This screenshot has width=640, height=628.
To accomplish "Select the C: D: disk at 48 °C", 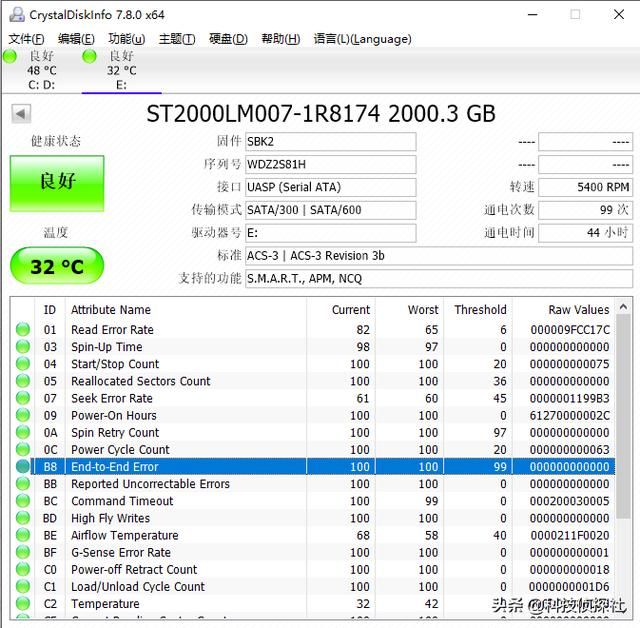I will click(x=41, y=70).
